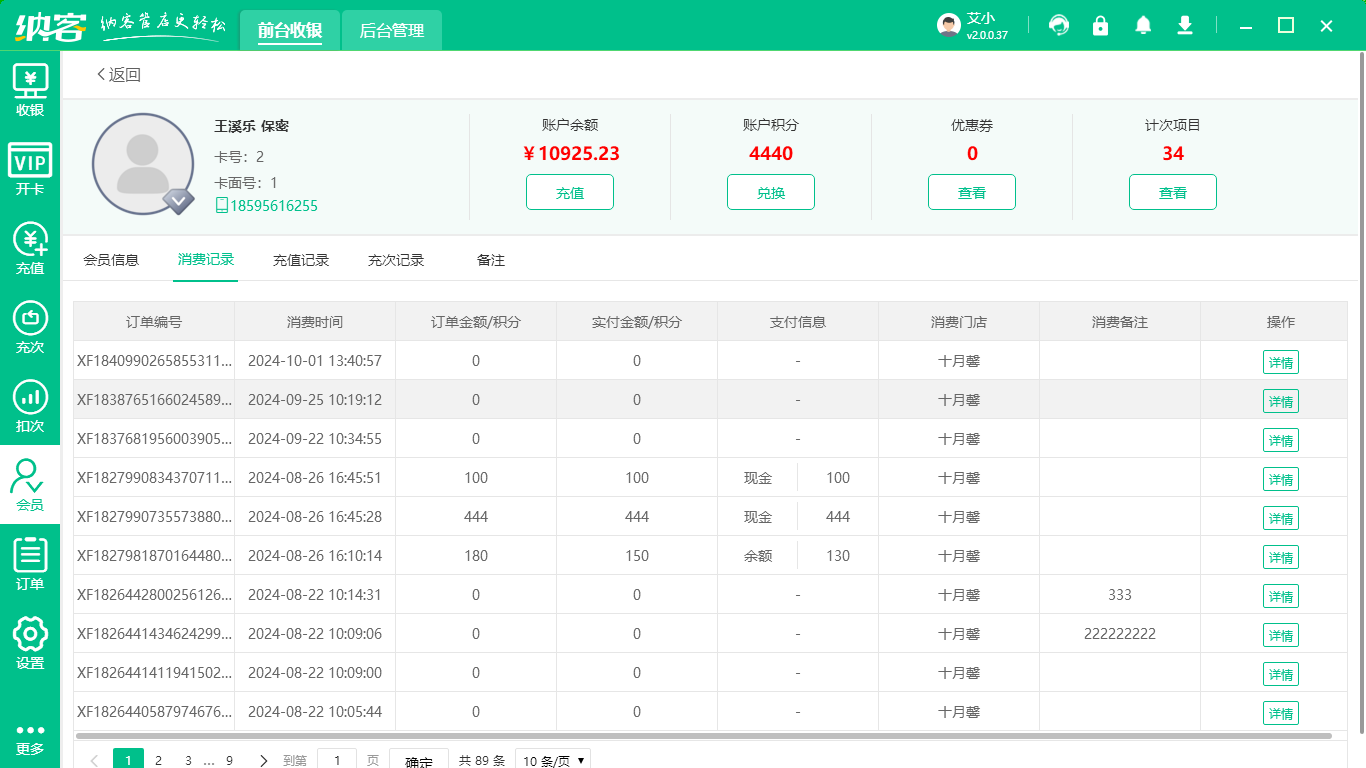Viewport: 1366px width, 768px height.
Task: Expand the 更多 more menu
Action: 30,738
